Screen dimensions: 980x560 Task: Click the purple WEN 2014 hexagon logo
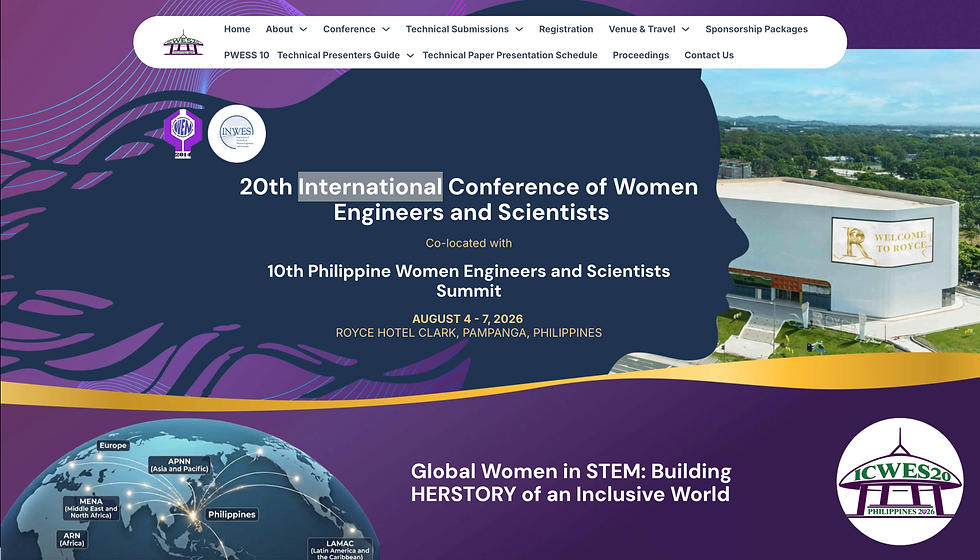coord(182,133)
